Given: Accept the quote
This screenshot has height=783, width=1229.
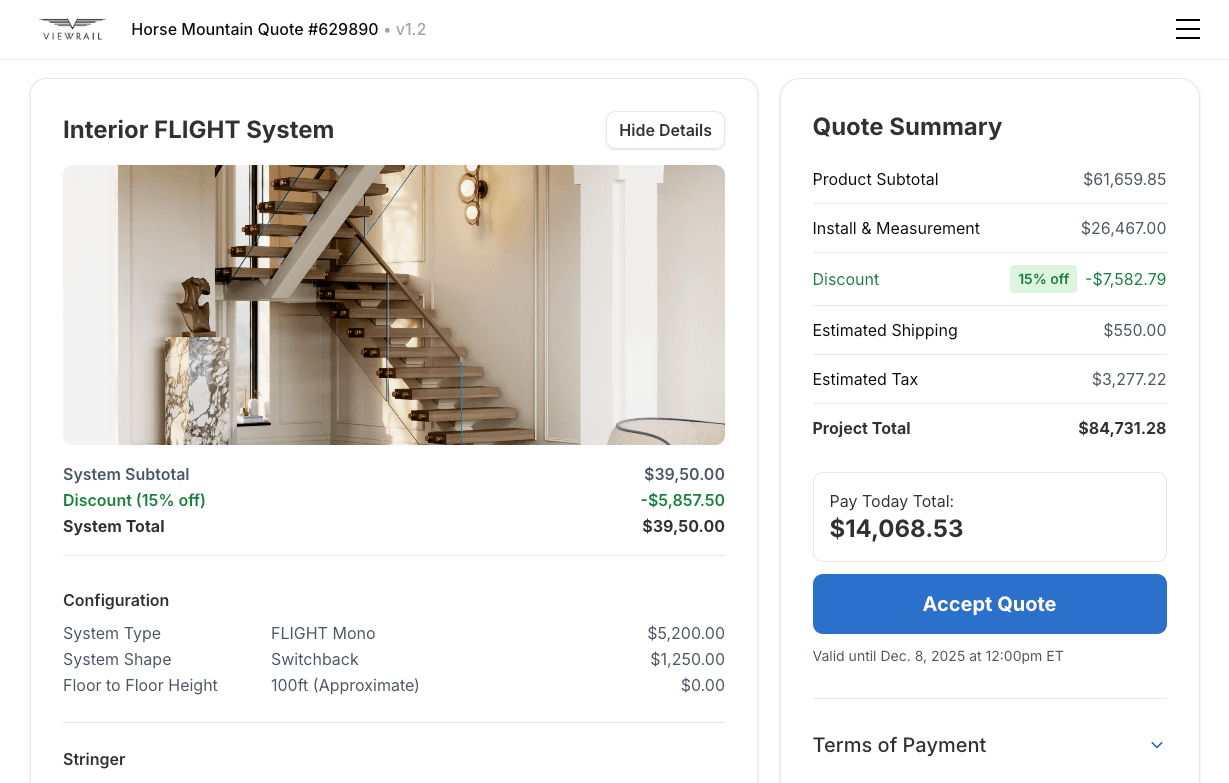Looking at the screenshot, I should coord(989,604).
